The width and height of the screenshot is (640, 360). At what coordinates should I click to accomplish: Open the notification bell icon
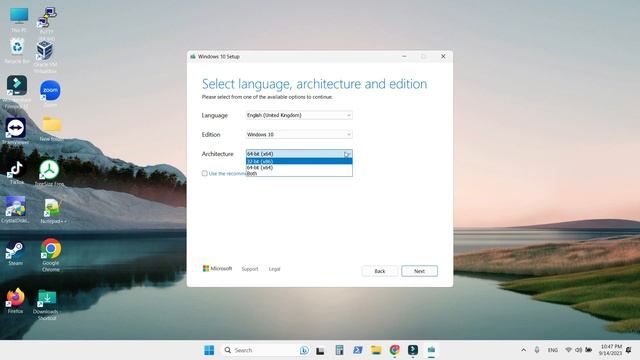coord(629,350)
